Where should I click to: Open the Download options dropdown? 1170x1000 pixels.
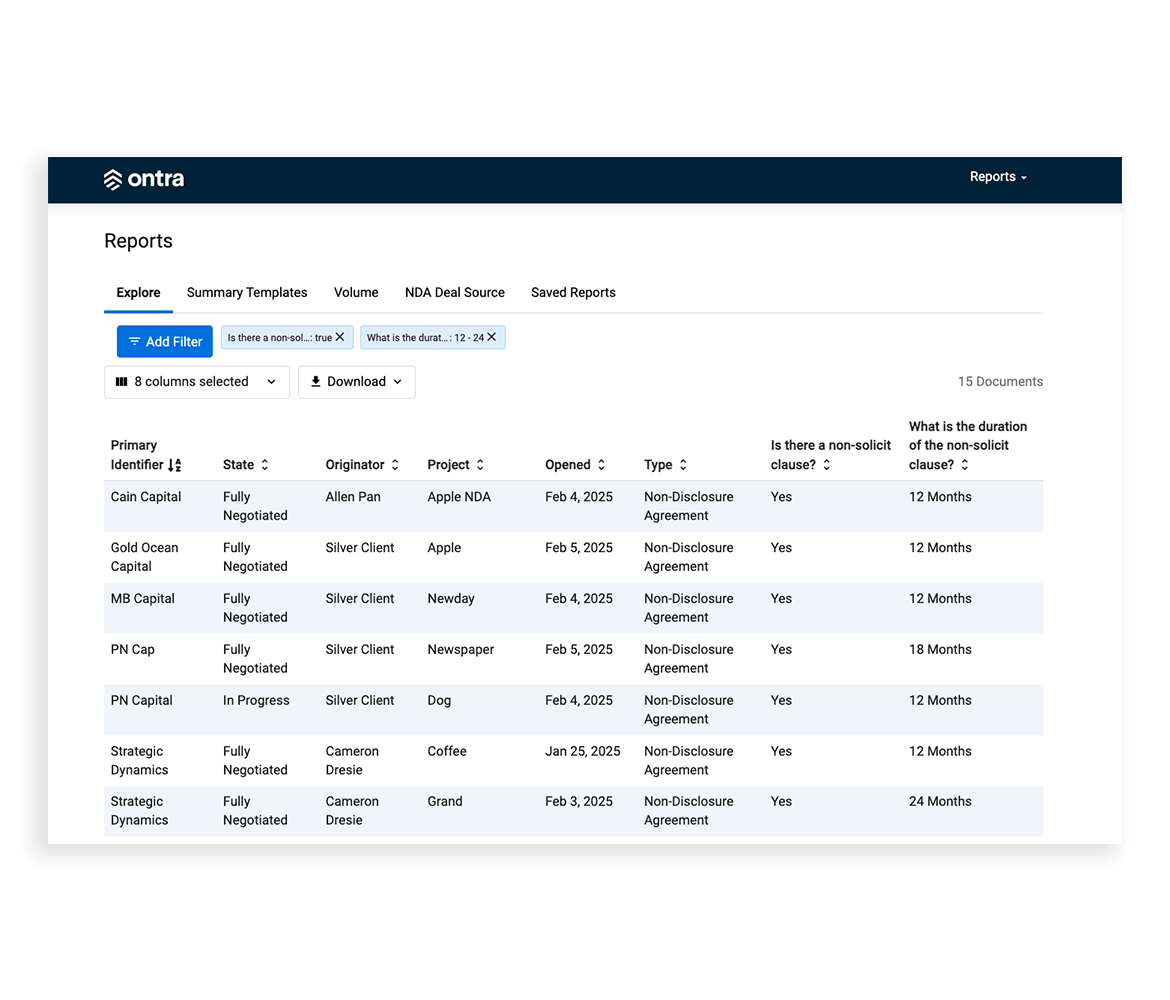[356, 381]
